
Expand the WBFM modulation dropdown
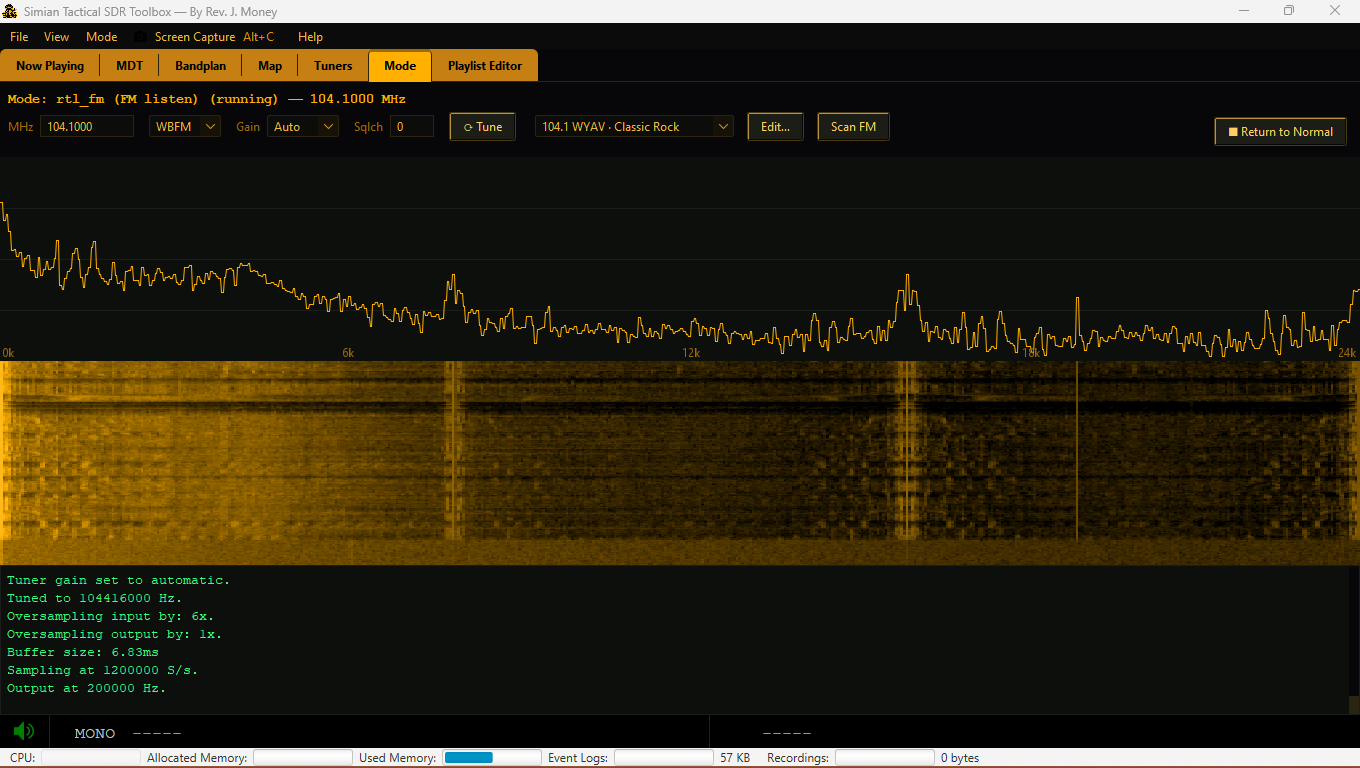(185, 127)
